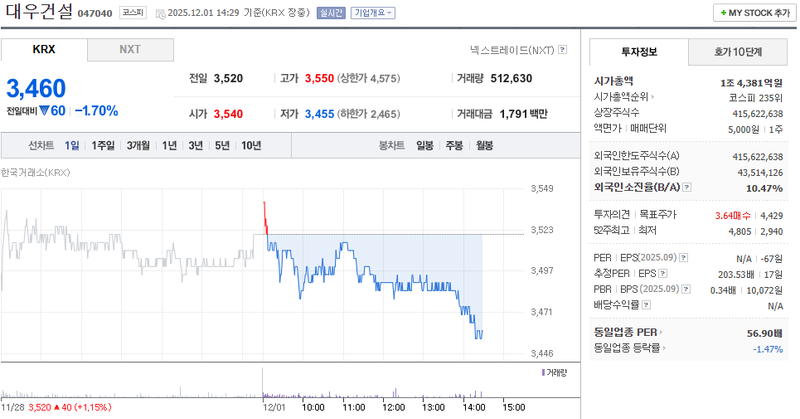This screenshot has height=419, width=800.
Task: Switch to 일봉 candlestick chart
Action: [424, 145]
